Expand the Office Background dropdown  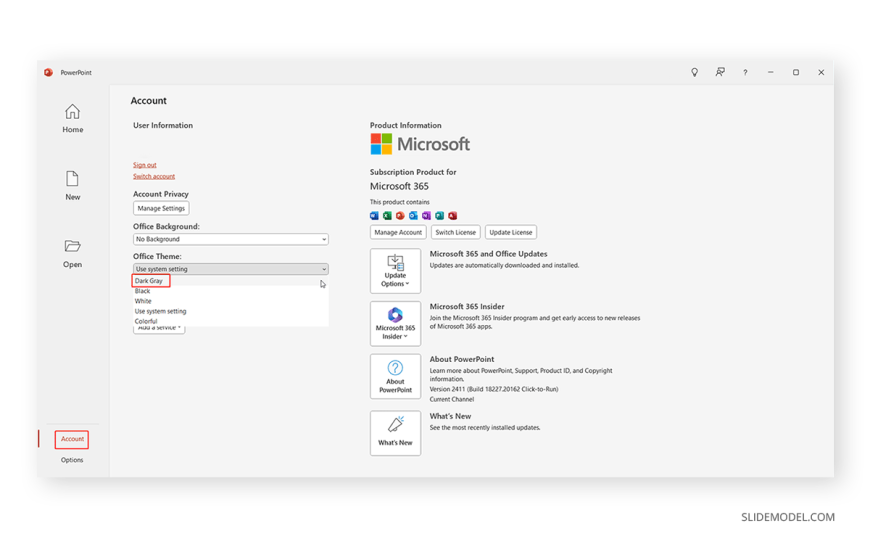click(231, 239)
